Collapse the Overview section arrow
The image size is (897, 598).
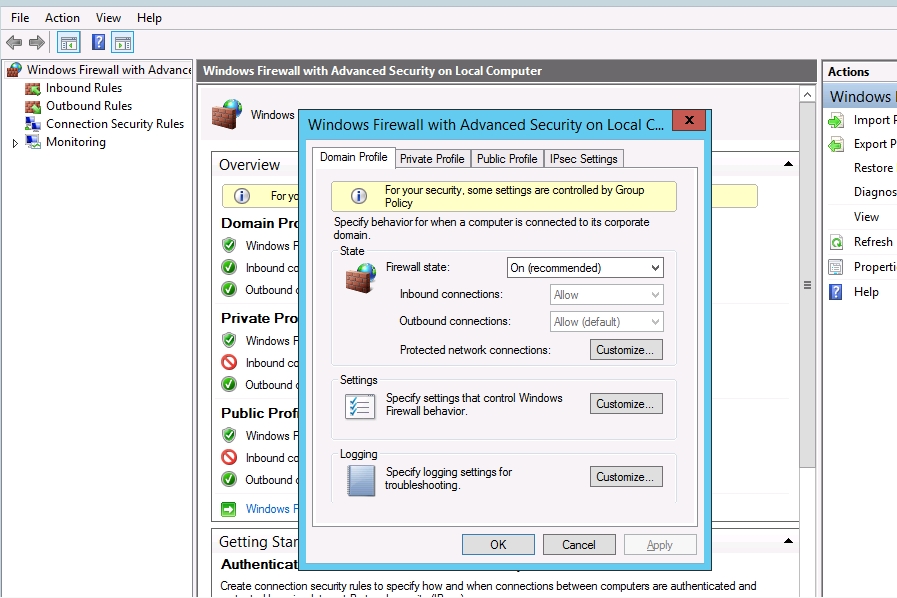[x=788, y=164]
